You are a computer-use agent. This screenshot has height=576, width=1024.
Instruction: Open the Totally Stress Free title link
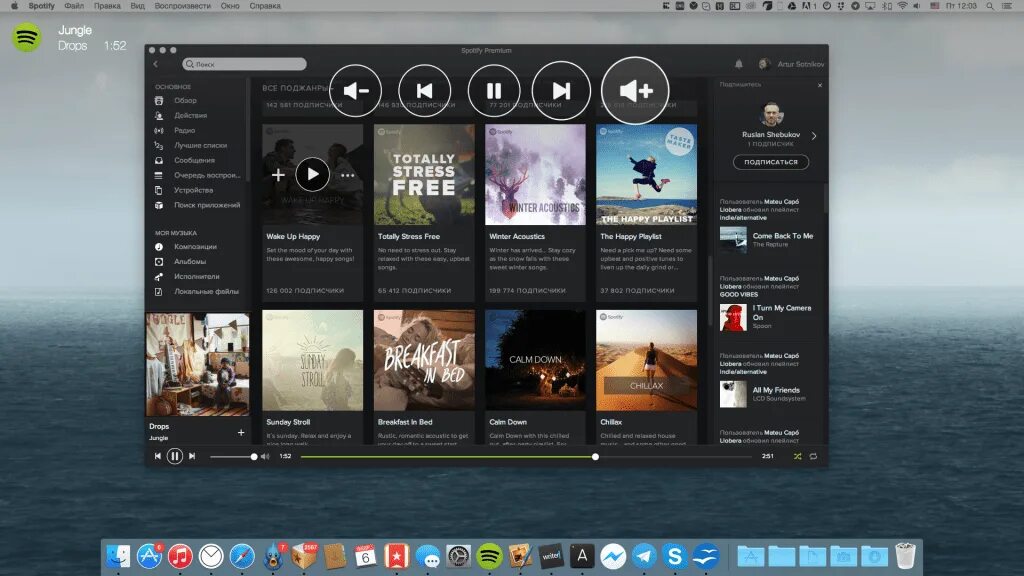click(409, 236)
